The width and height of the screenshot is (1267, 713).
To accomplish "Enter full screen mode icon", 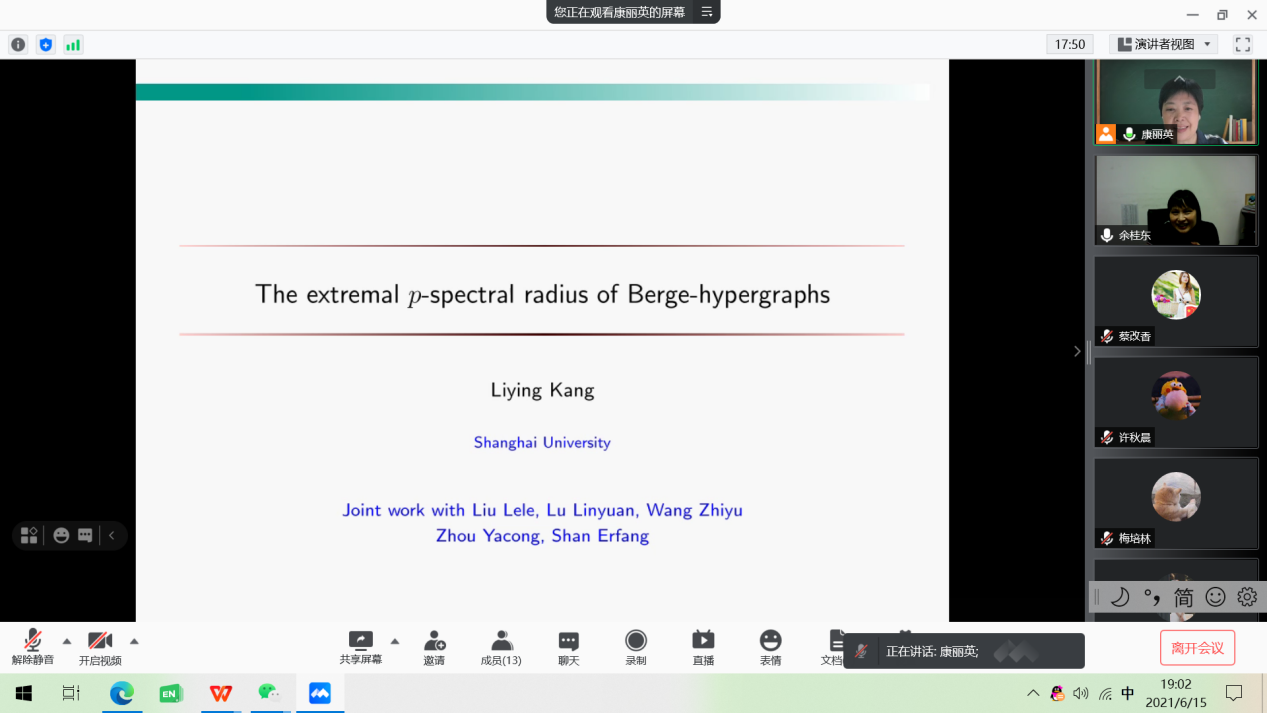I will point(1243,44).
